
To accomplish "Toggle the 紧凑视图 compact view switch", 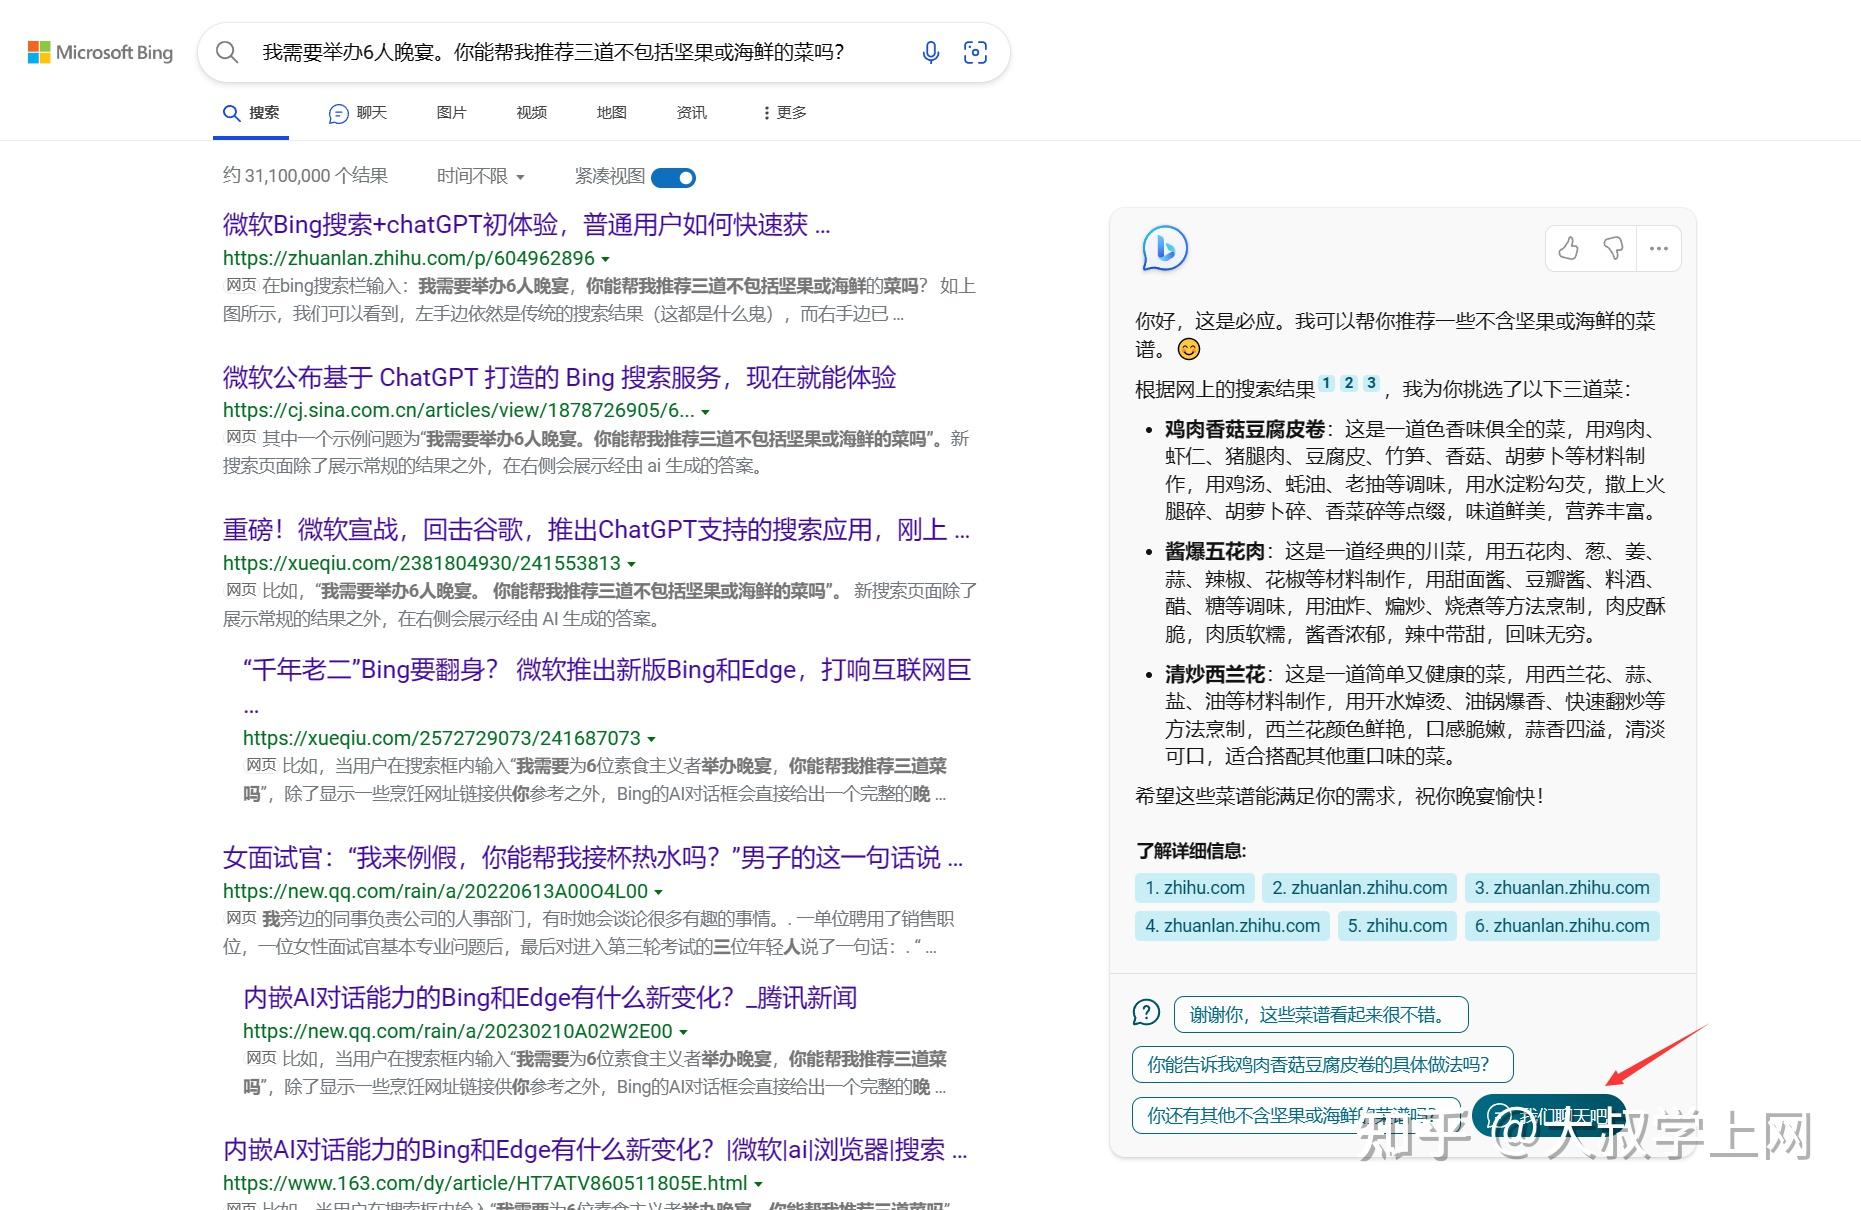I will coord(673,177).
